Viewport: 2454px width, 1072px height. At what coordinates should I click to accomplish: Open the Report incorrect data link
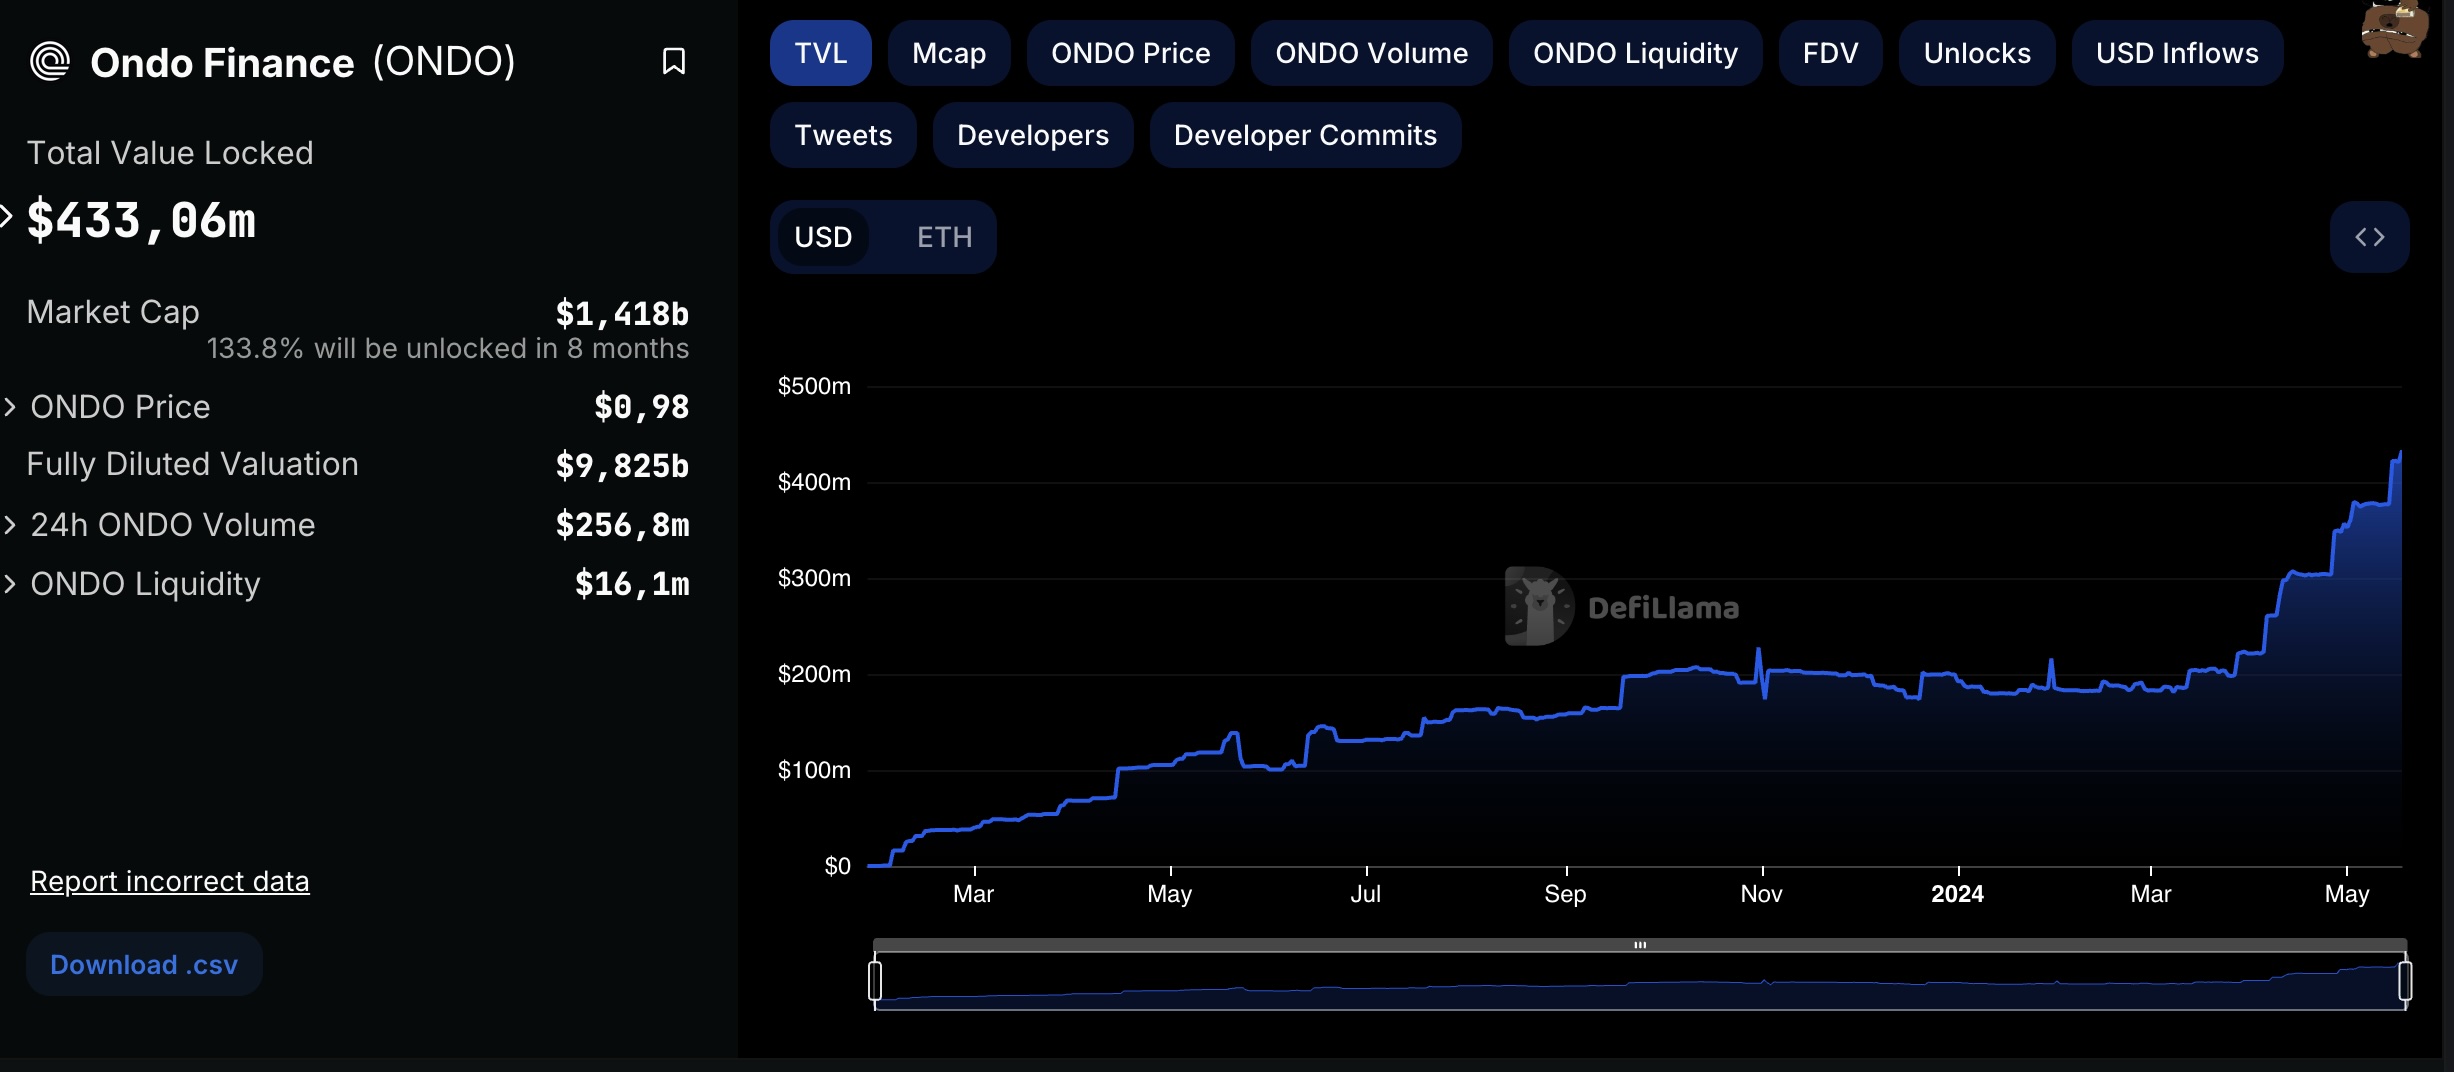click(170, 881)
